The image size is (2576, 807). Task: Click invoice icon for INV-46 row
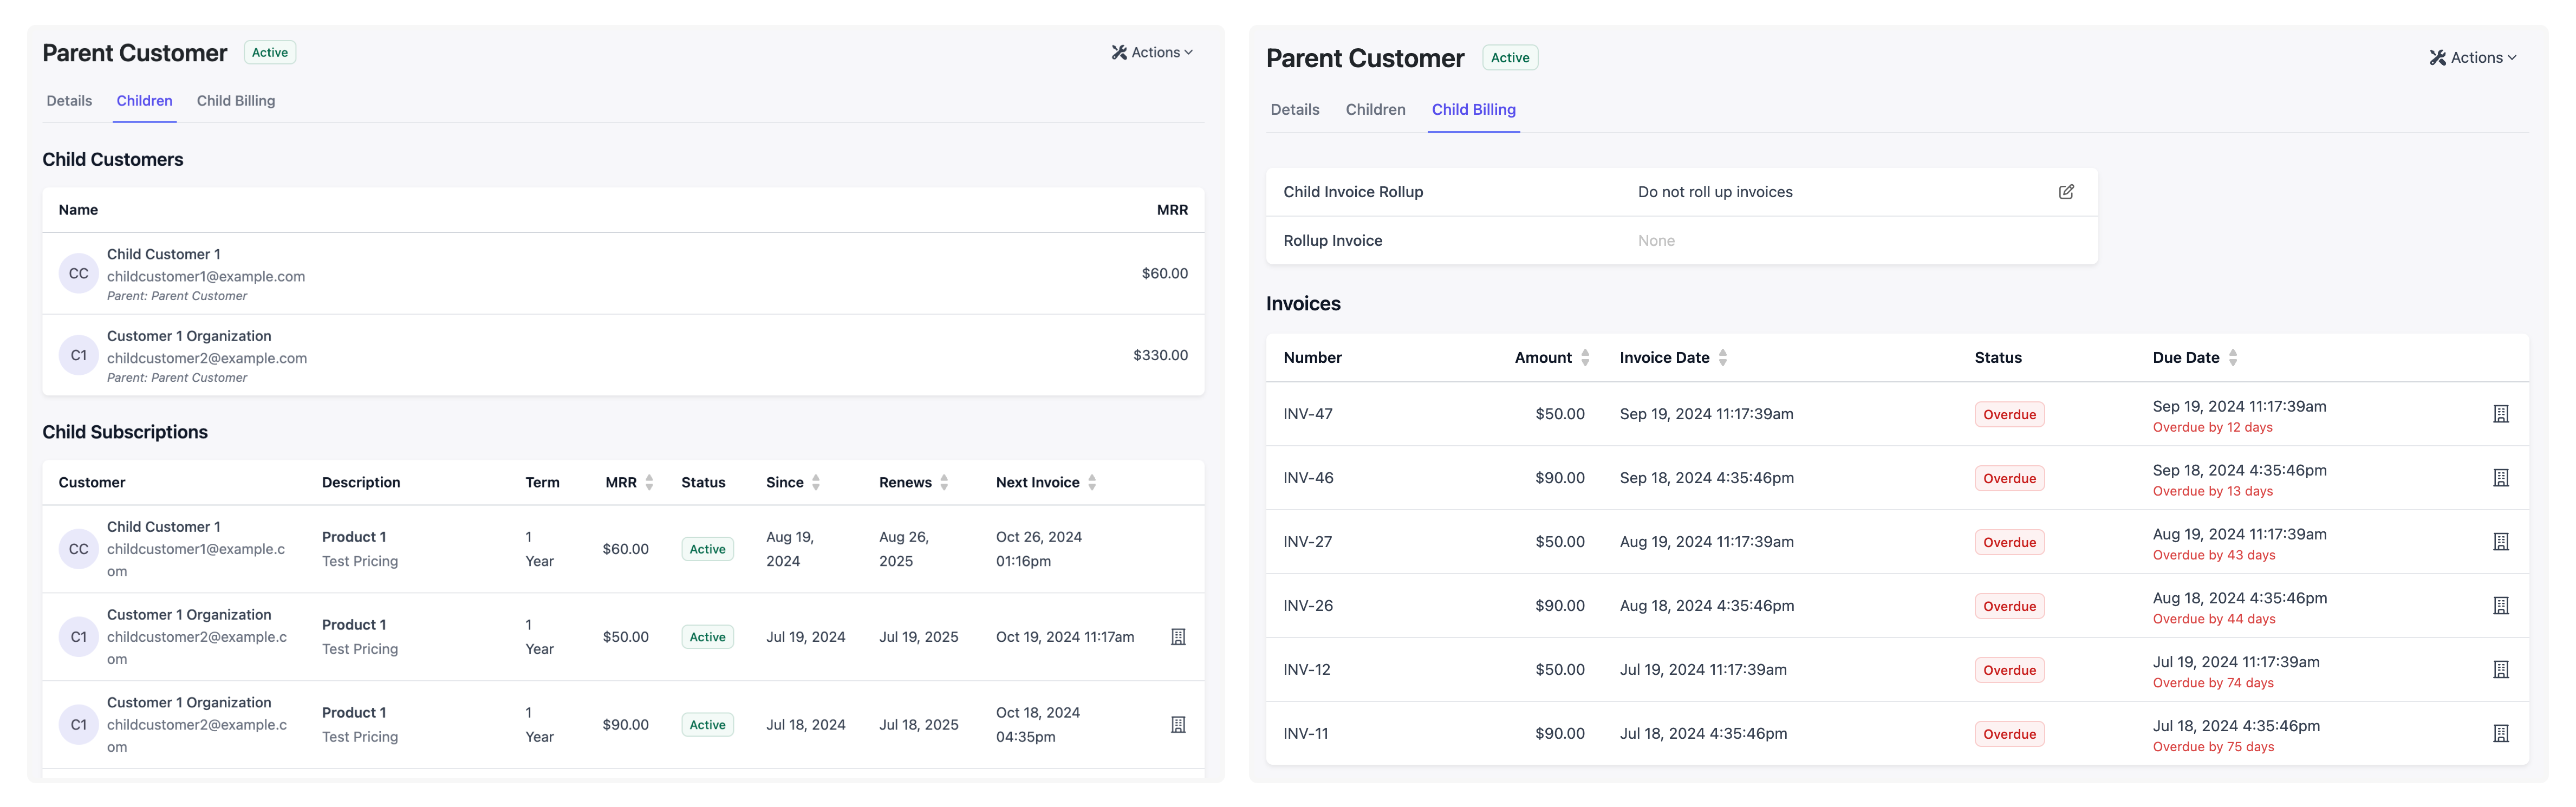coord(2500,478)
